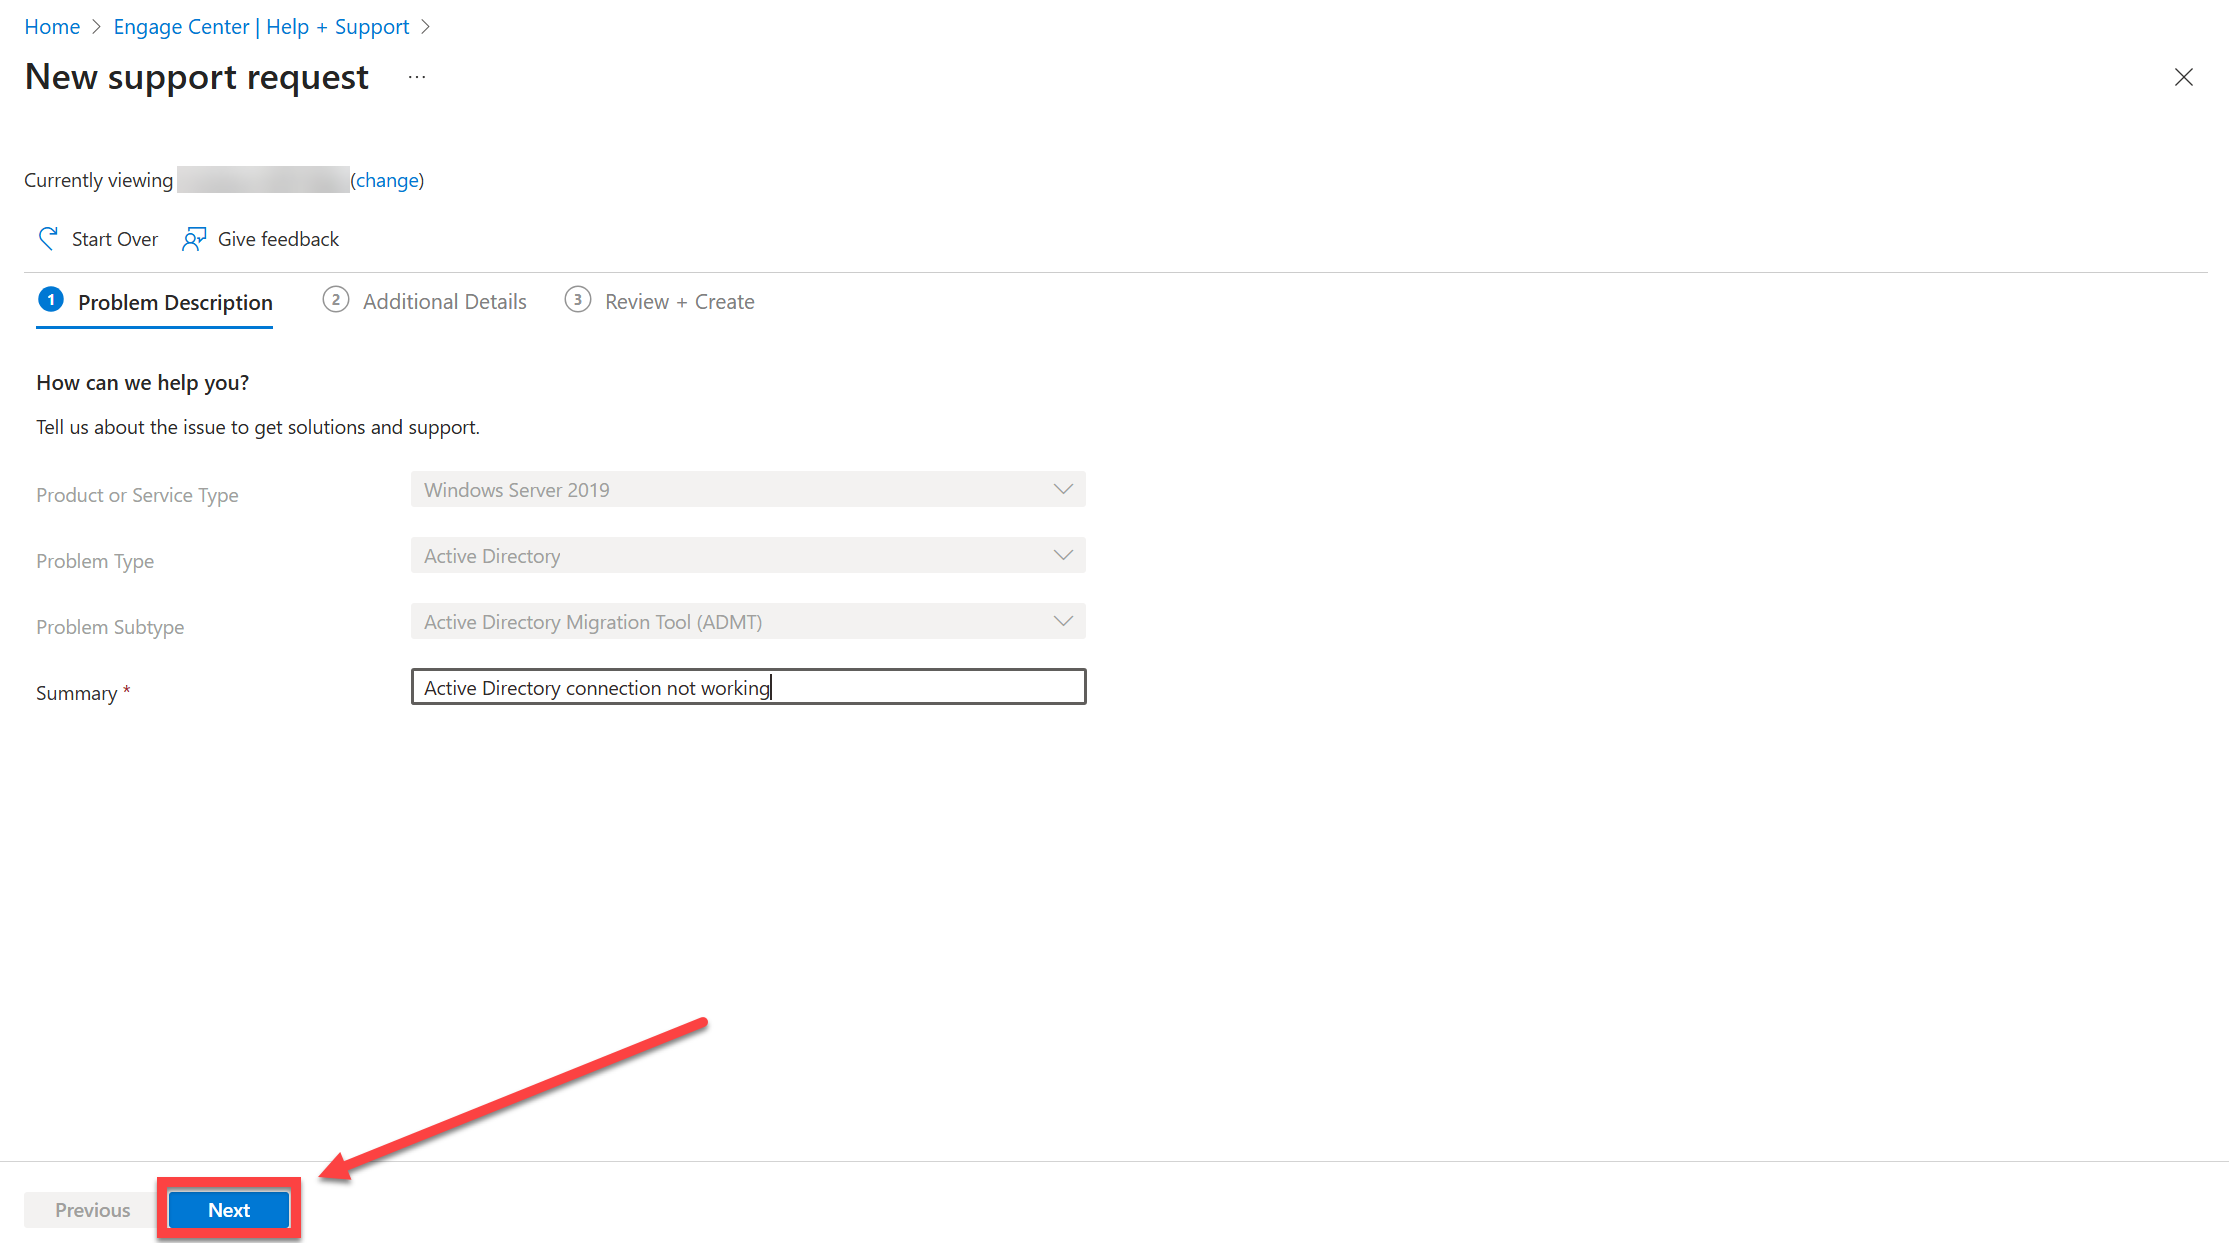
Task: Click the Previous button
Action: [92, 1210]
